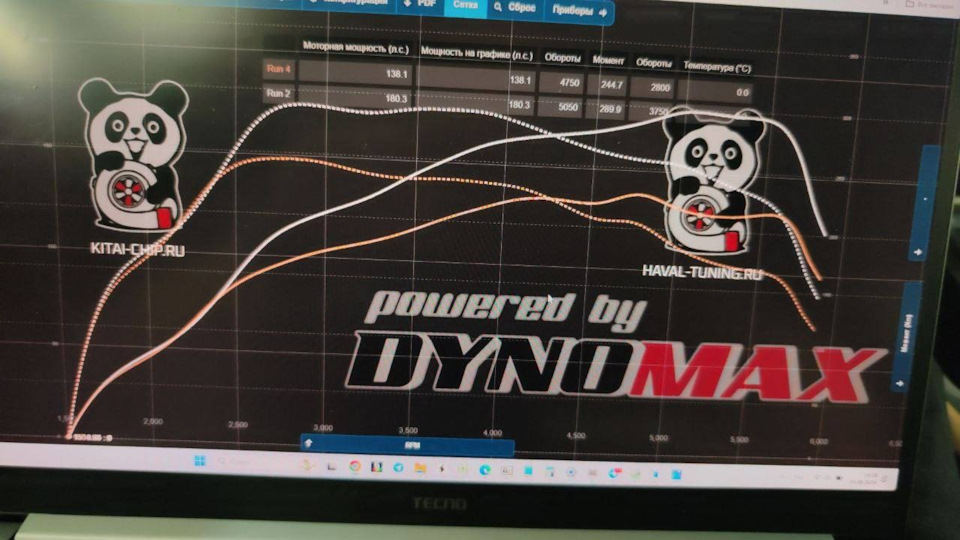The image size is (960, 540).
Task: Click the arrow on Момент axis bar
Action: pyautogui.click(x=900, y=383)
